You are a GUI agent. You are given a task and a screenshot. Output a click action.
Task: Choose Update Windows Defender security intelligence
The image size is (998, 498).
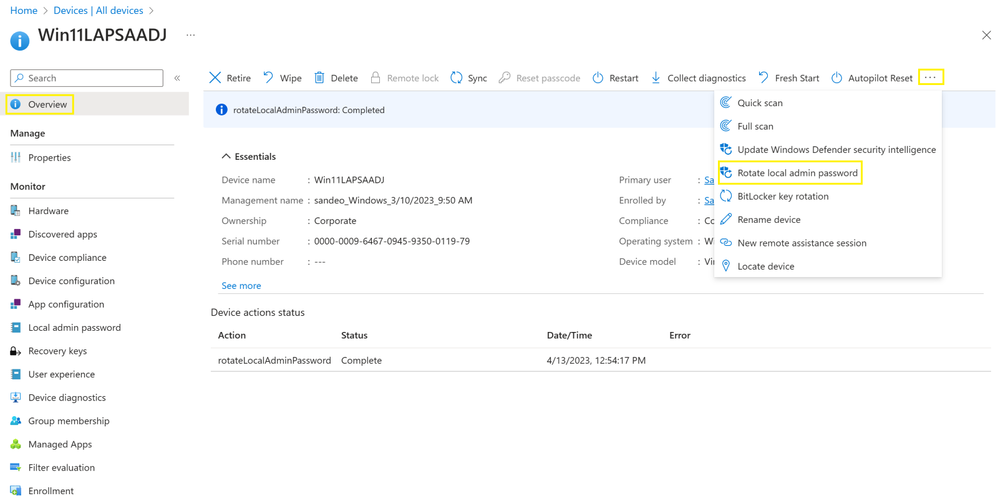[x=827, y=150]
